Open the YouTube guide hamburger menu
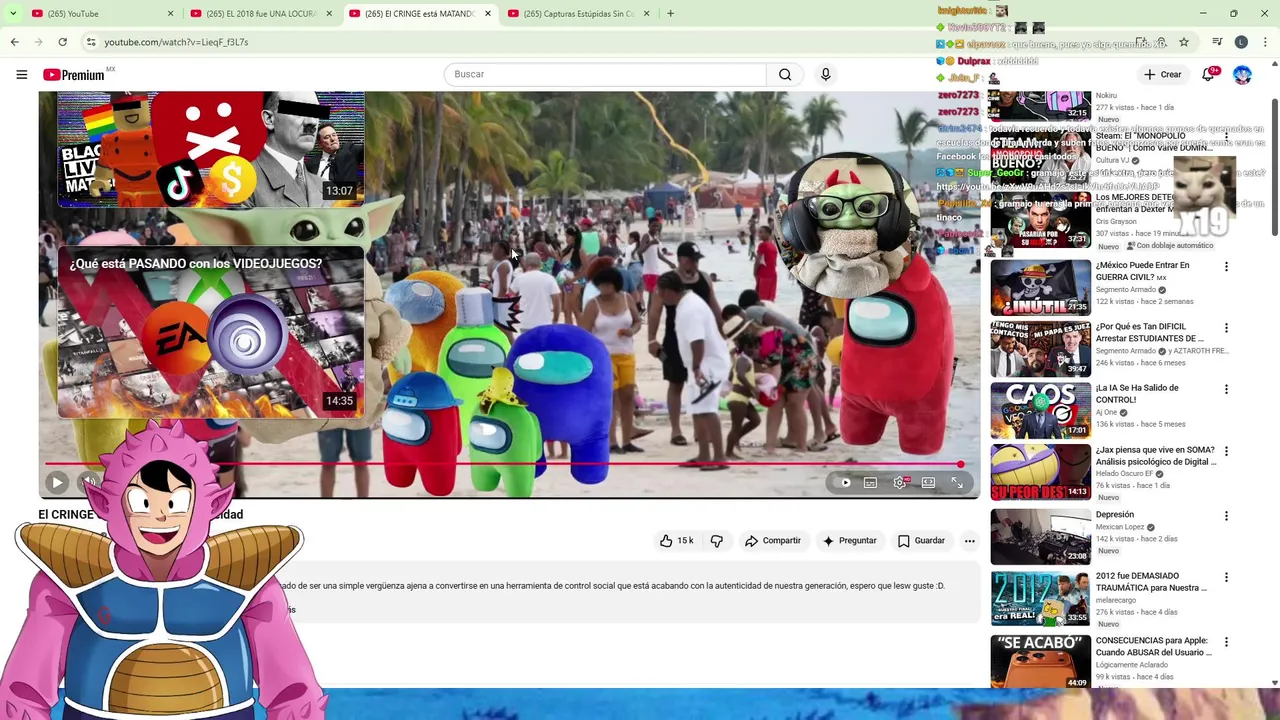 point(21,74)
